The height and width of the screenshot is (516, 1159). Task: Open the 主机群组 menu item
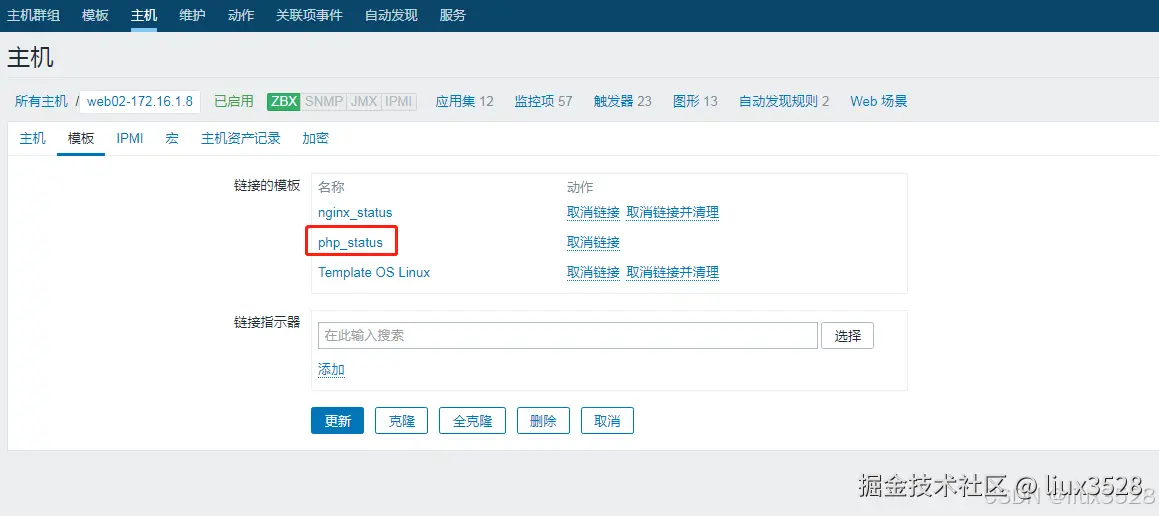tap(33, 15)
